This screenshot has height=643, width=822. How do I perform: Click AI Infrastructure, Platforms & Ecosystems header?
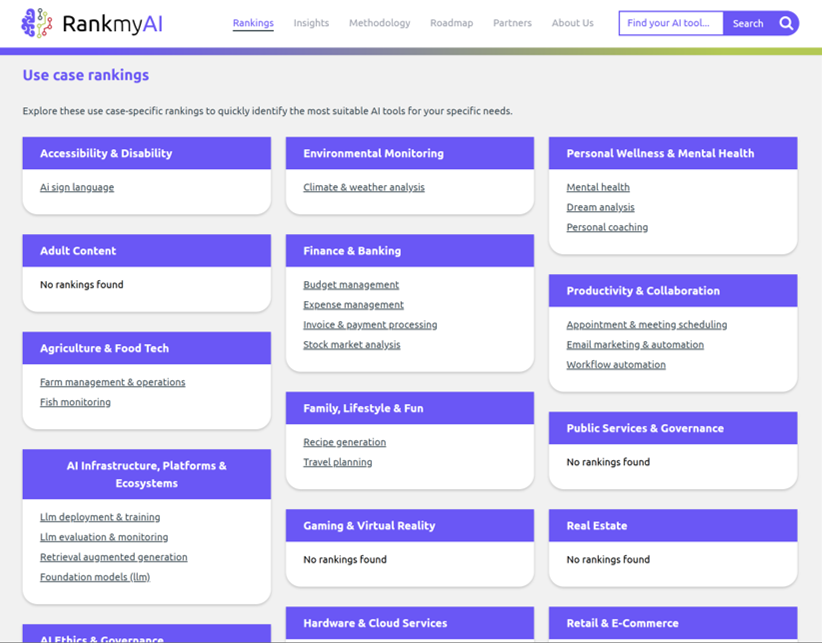click(x=147, y=474)
